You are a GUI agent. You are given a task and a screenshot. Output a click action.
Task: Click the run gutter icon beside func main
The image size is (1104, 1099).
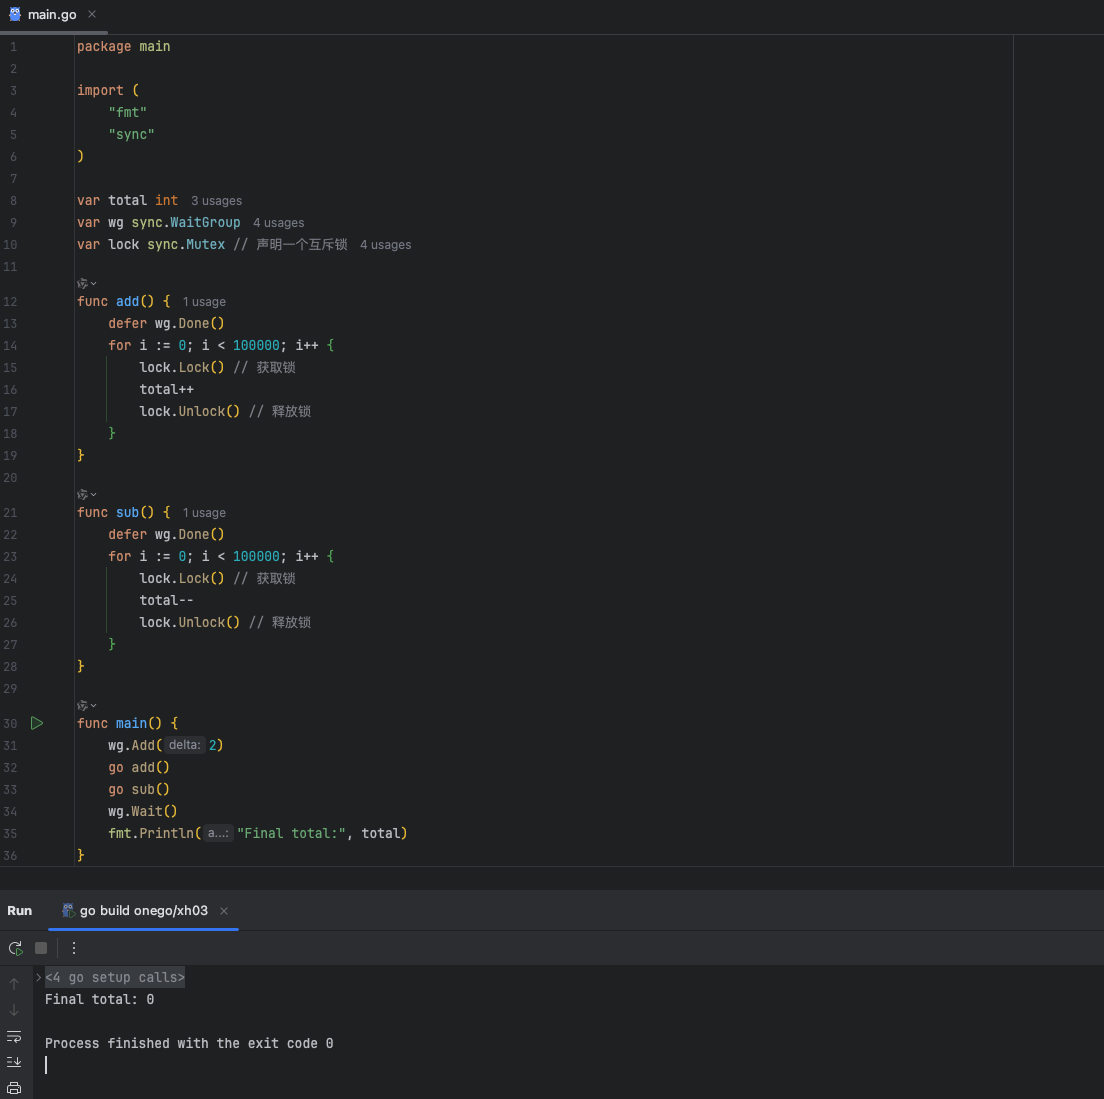(37, 723)
